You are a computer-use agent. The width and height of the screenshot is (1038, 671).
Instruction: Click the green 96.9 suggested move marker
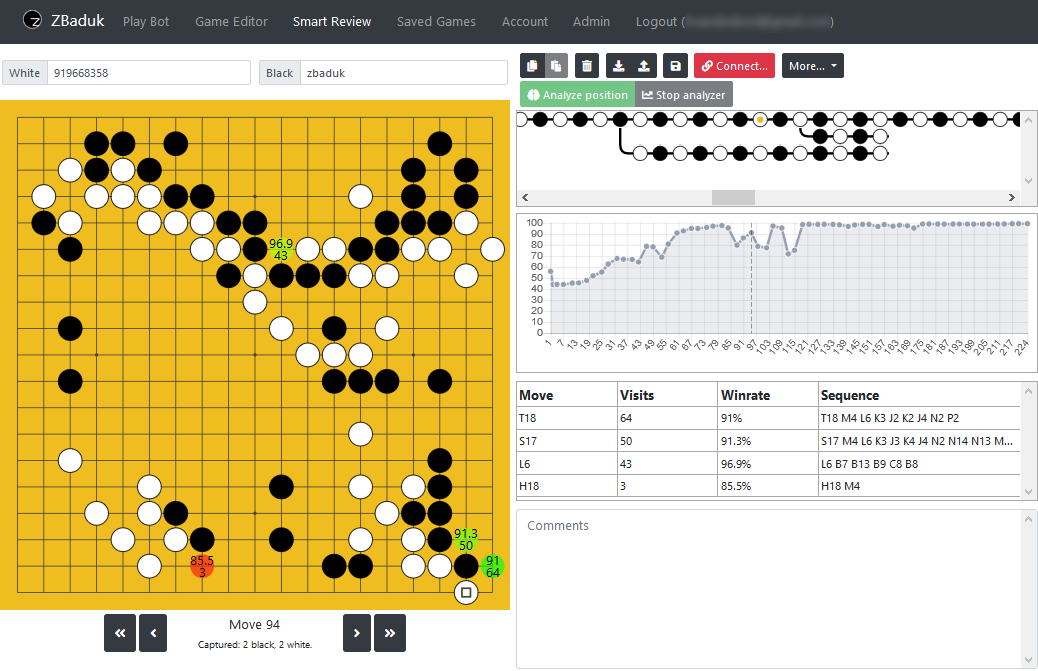pyautogui.click(x=281, y=249)
